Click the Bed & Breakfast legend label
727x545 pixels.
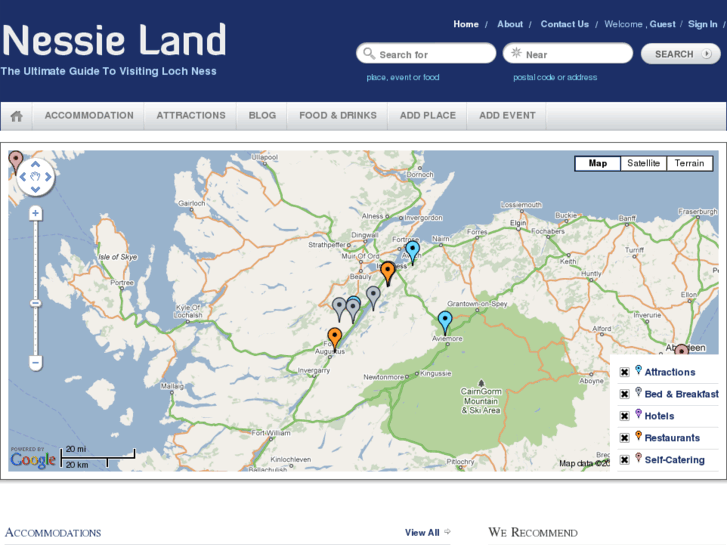click(682, 394)
